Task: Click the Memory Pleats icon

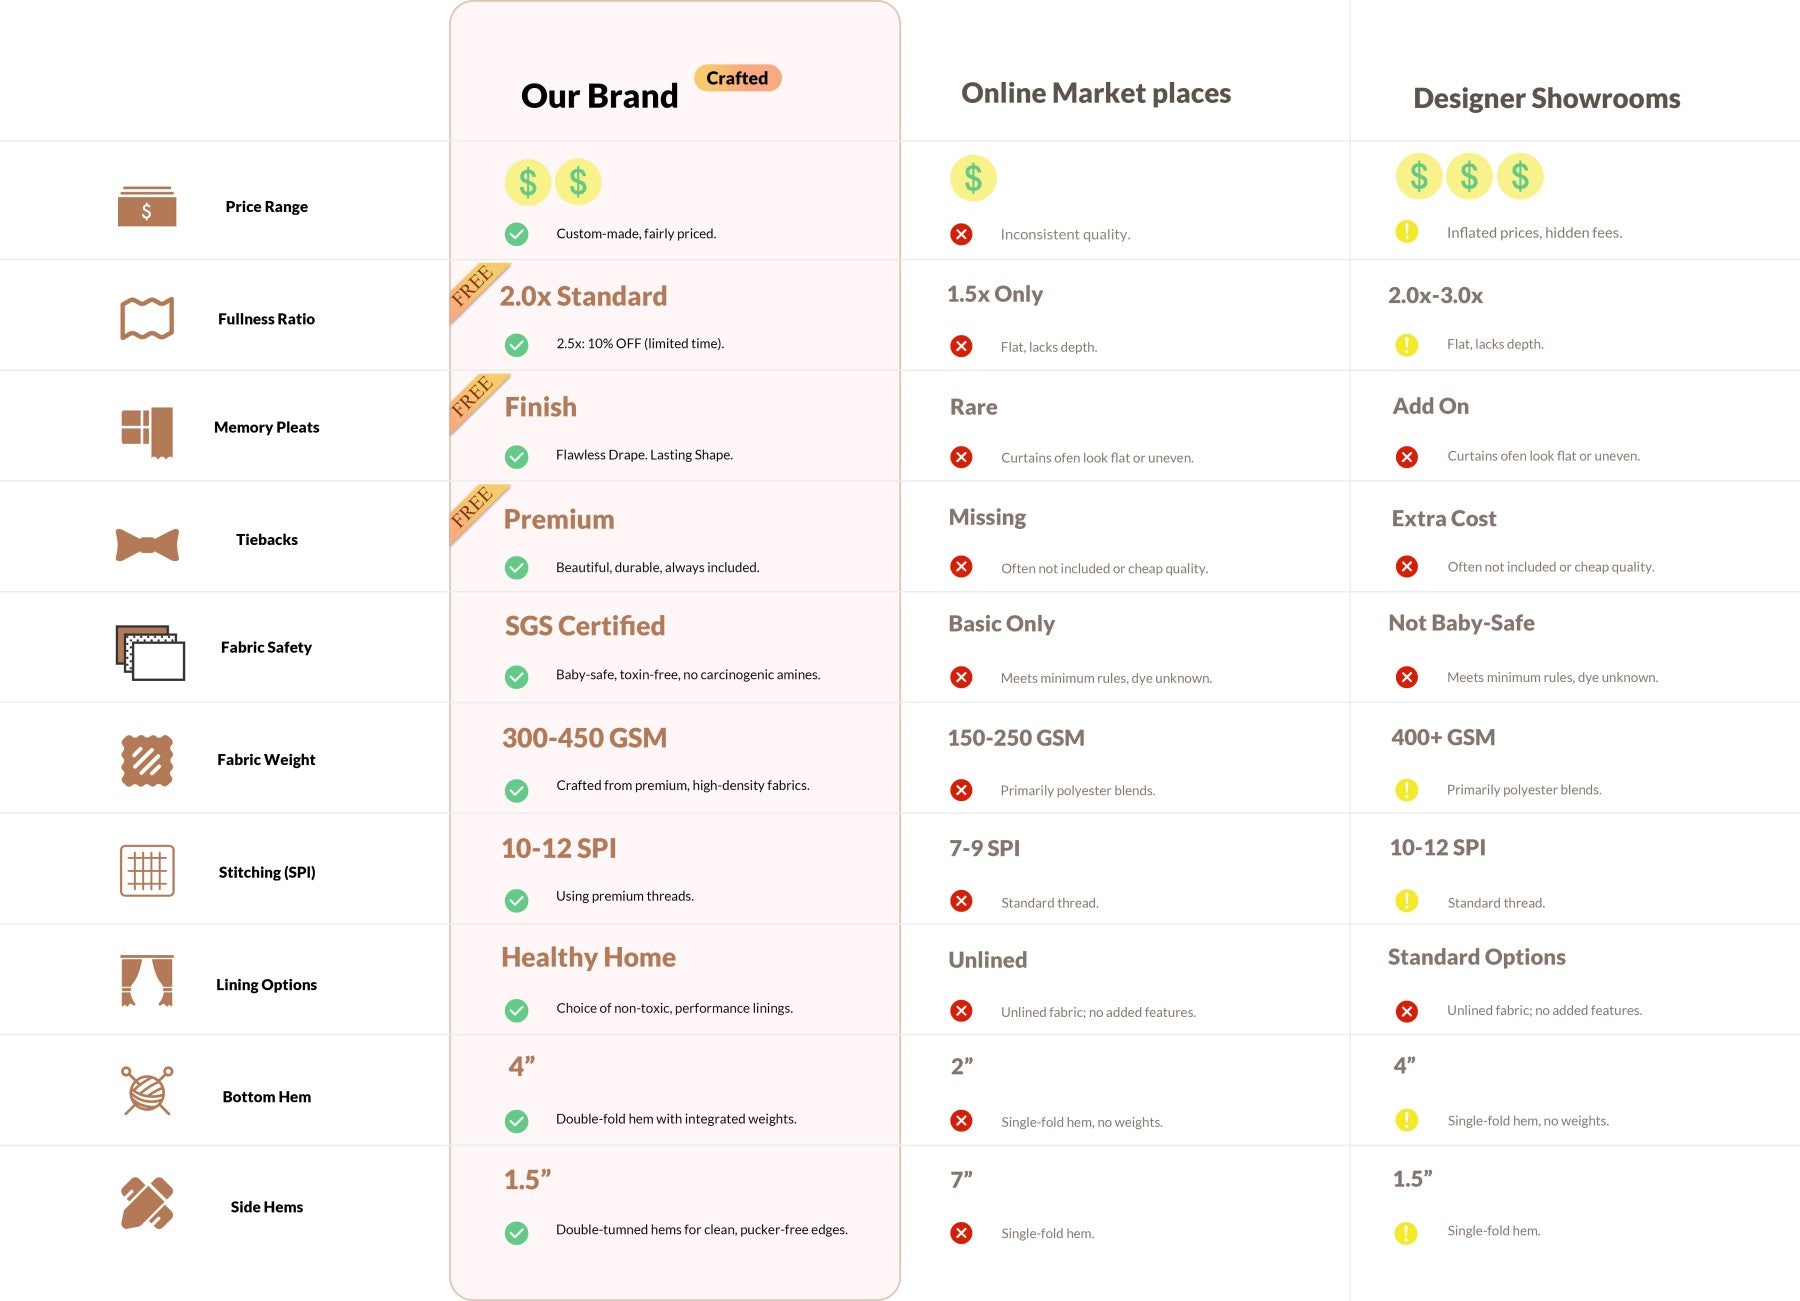Action: [147, 431]
